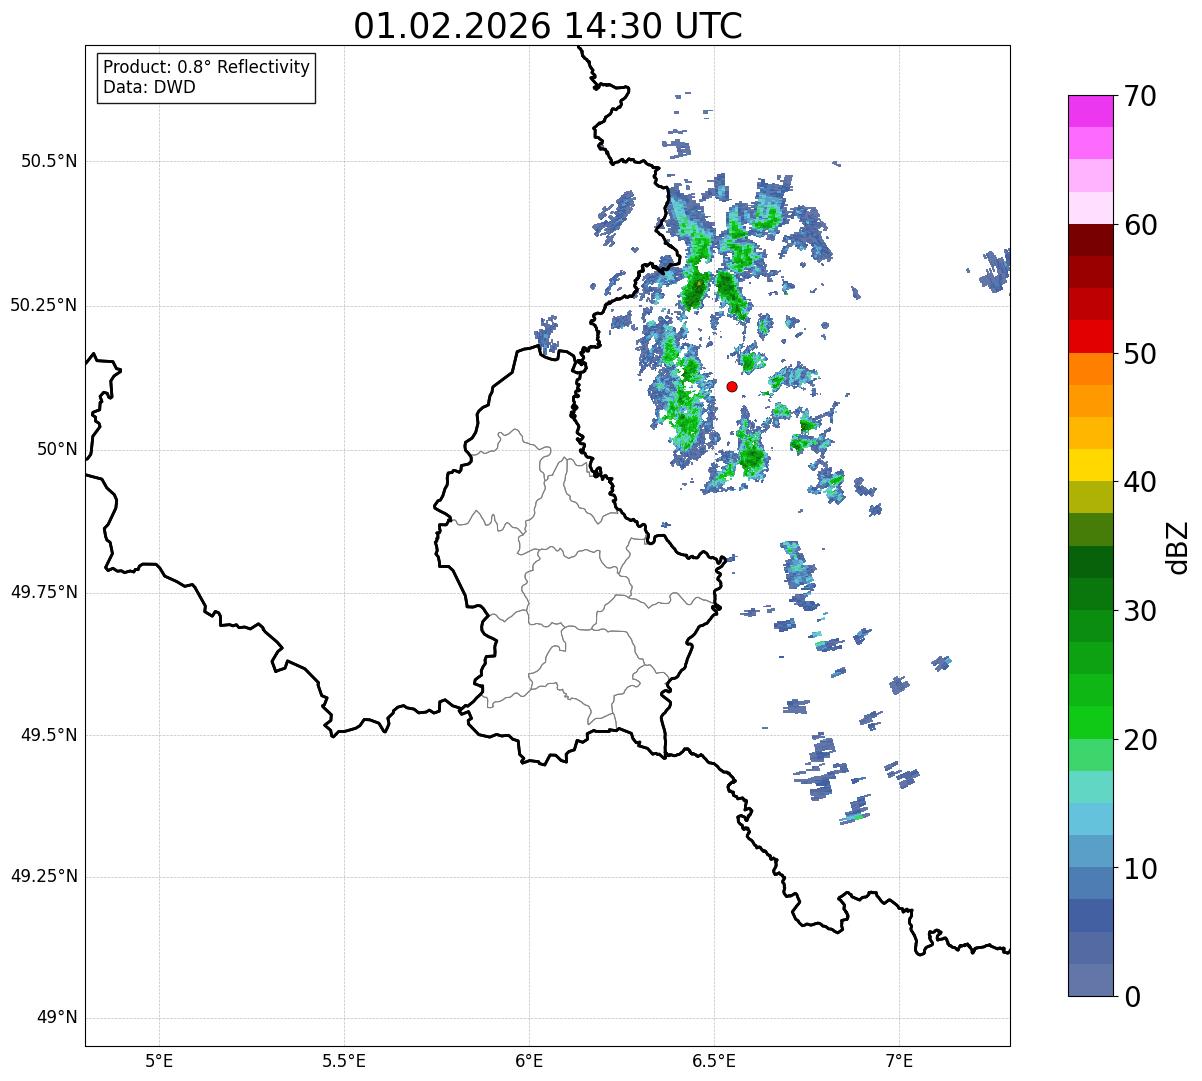Viewport: 1202px width, 1081px height.
Task: Click the dark maroon colorbar swatch below 60
Action: coord(1091,240)
